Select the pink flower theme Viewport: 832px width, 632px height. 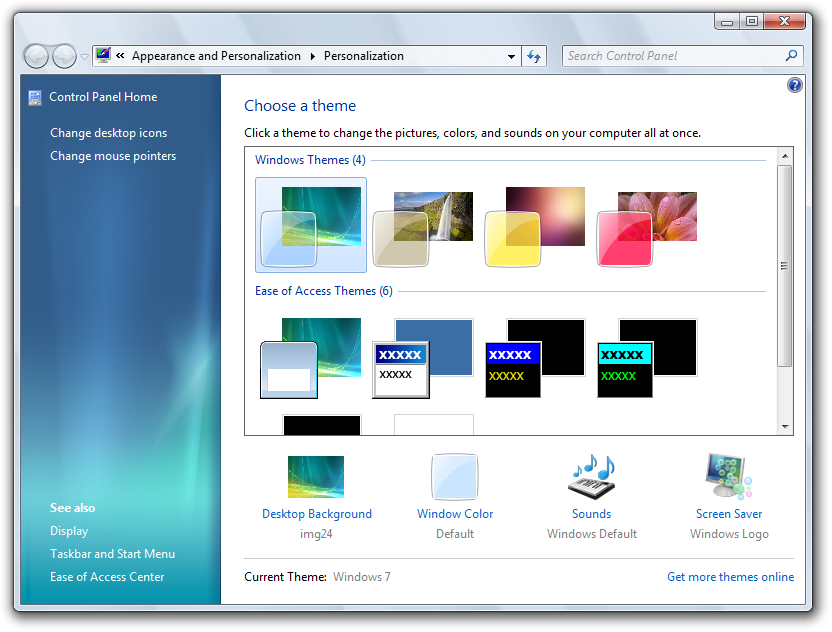click(x=647, y=226)
